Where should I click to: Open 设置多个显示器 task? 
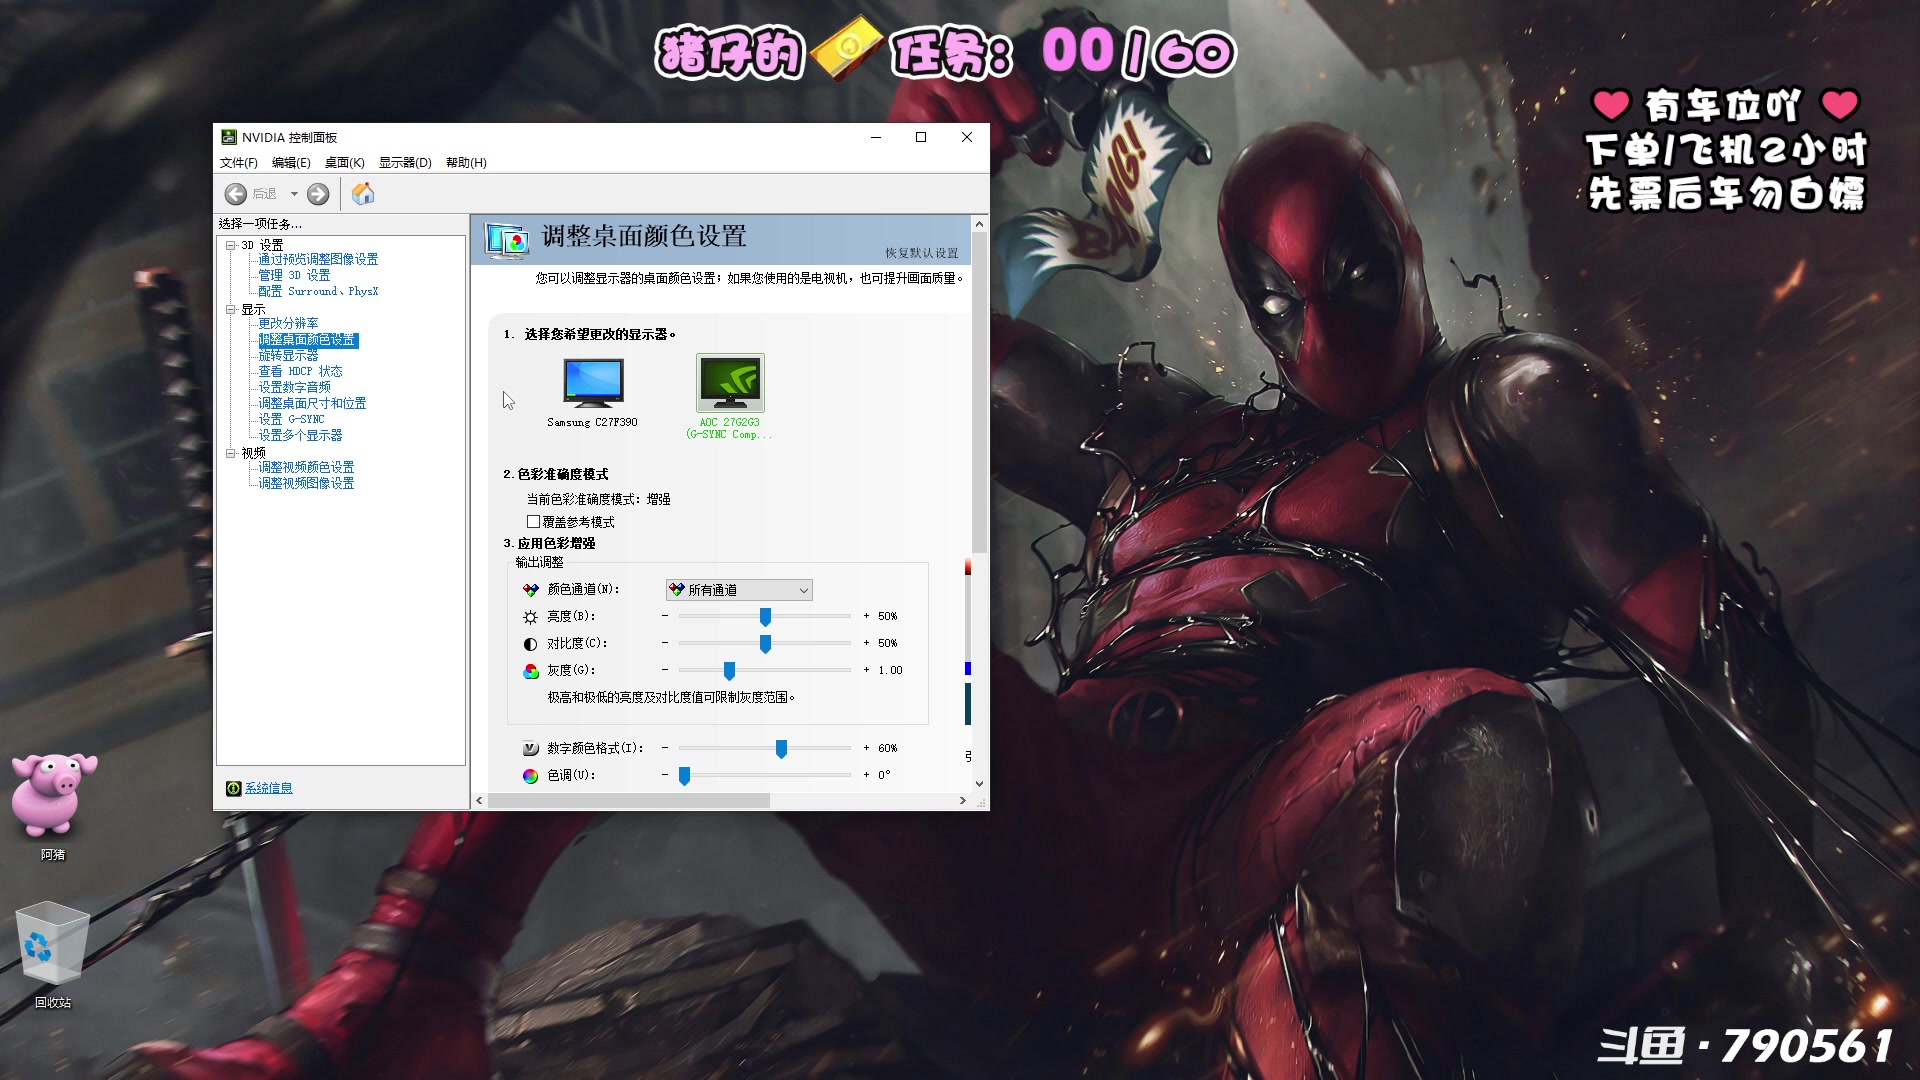click(x=300, y=435)
